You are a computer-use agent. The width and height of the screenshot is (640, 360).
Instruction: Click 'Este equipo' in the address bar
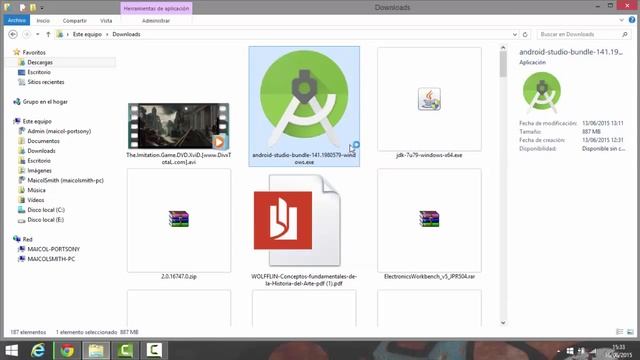click(x=87, y=34)
